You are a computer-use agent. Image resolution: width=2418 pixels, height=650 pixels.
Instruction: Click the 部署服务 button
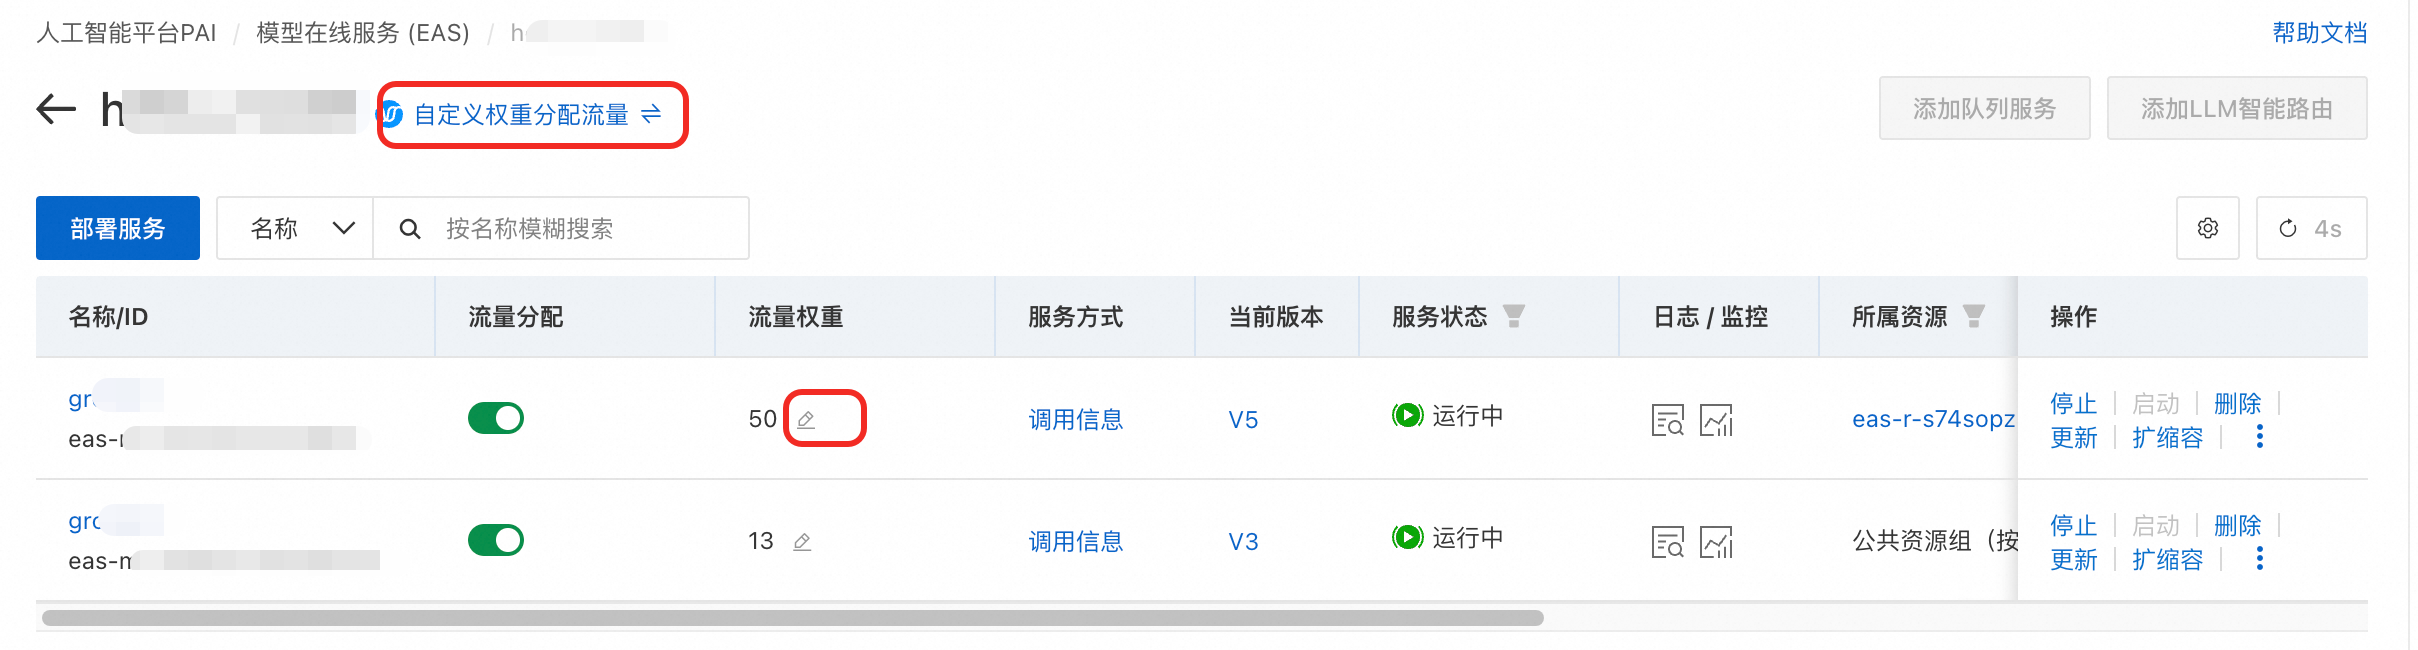click(118, 228)
